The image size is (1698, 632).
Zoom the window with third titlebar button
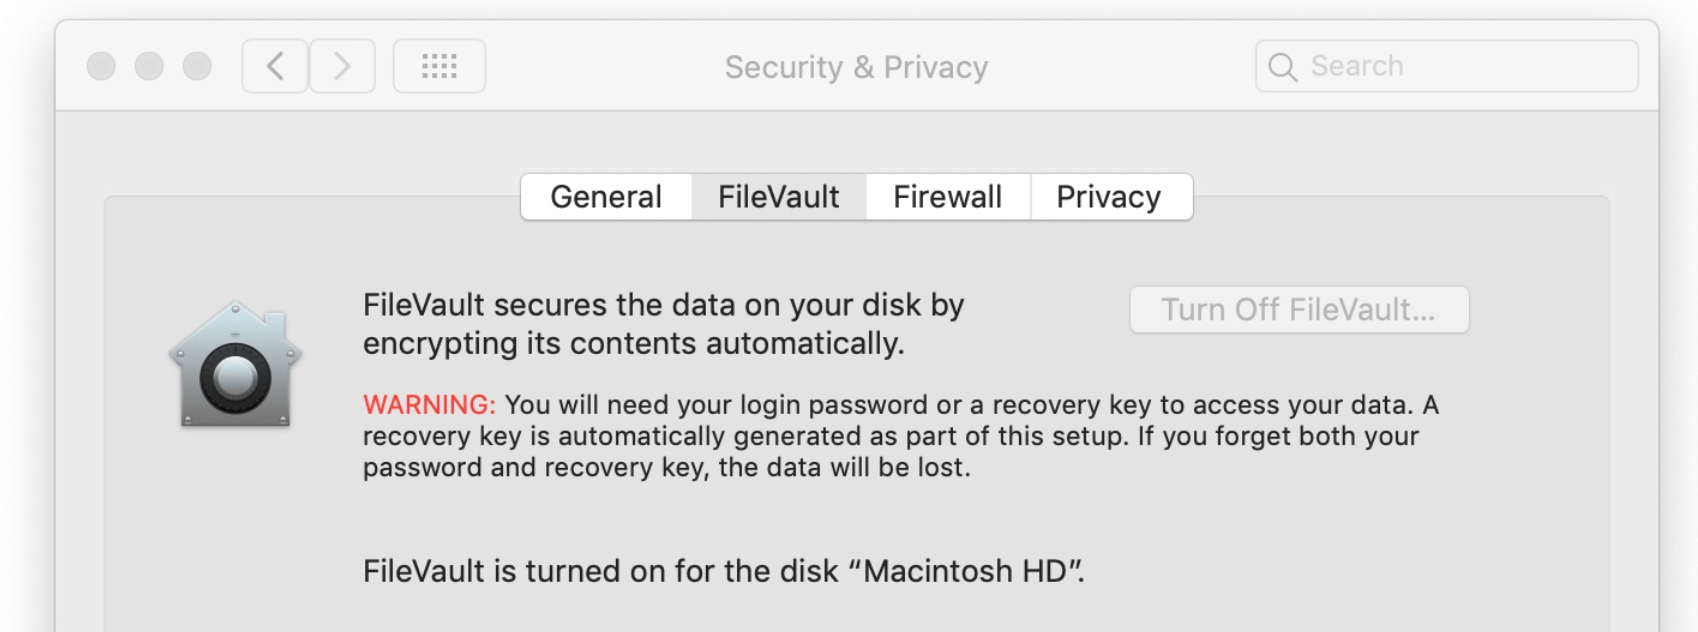pos(197,66)
